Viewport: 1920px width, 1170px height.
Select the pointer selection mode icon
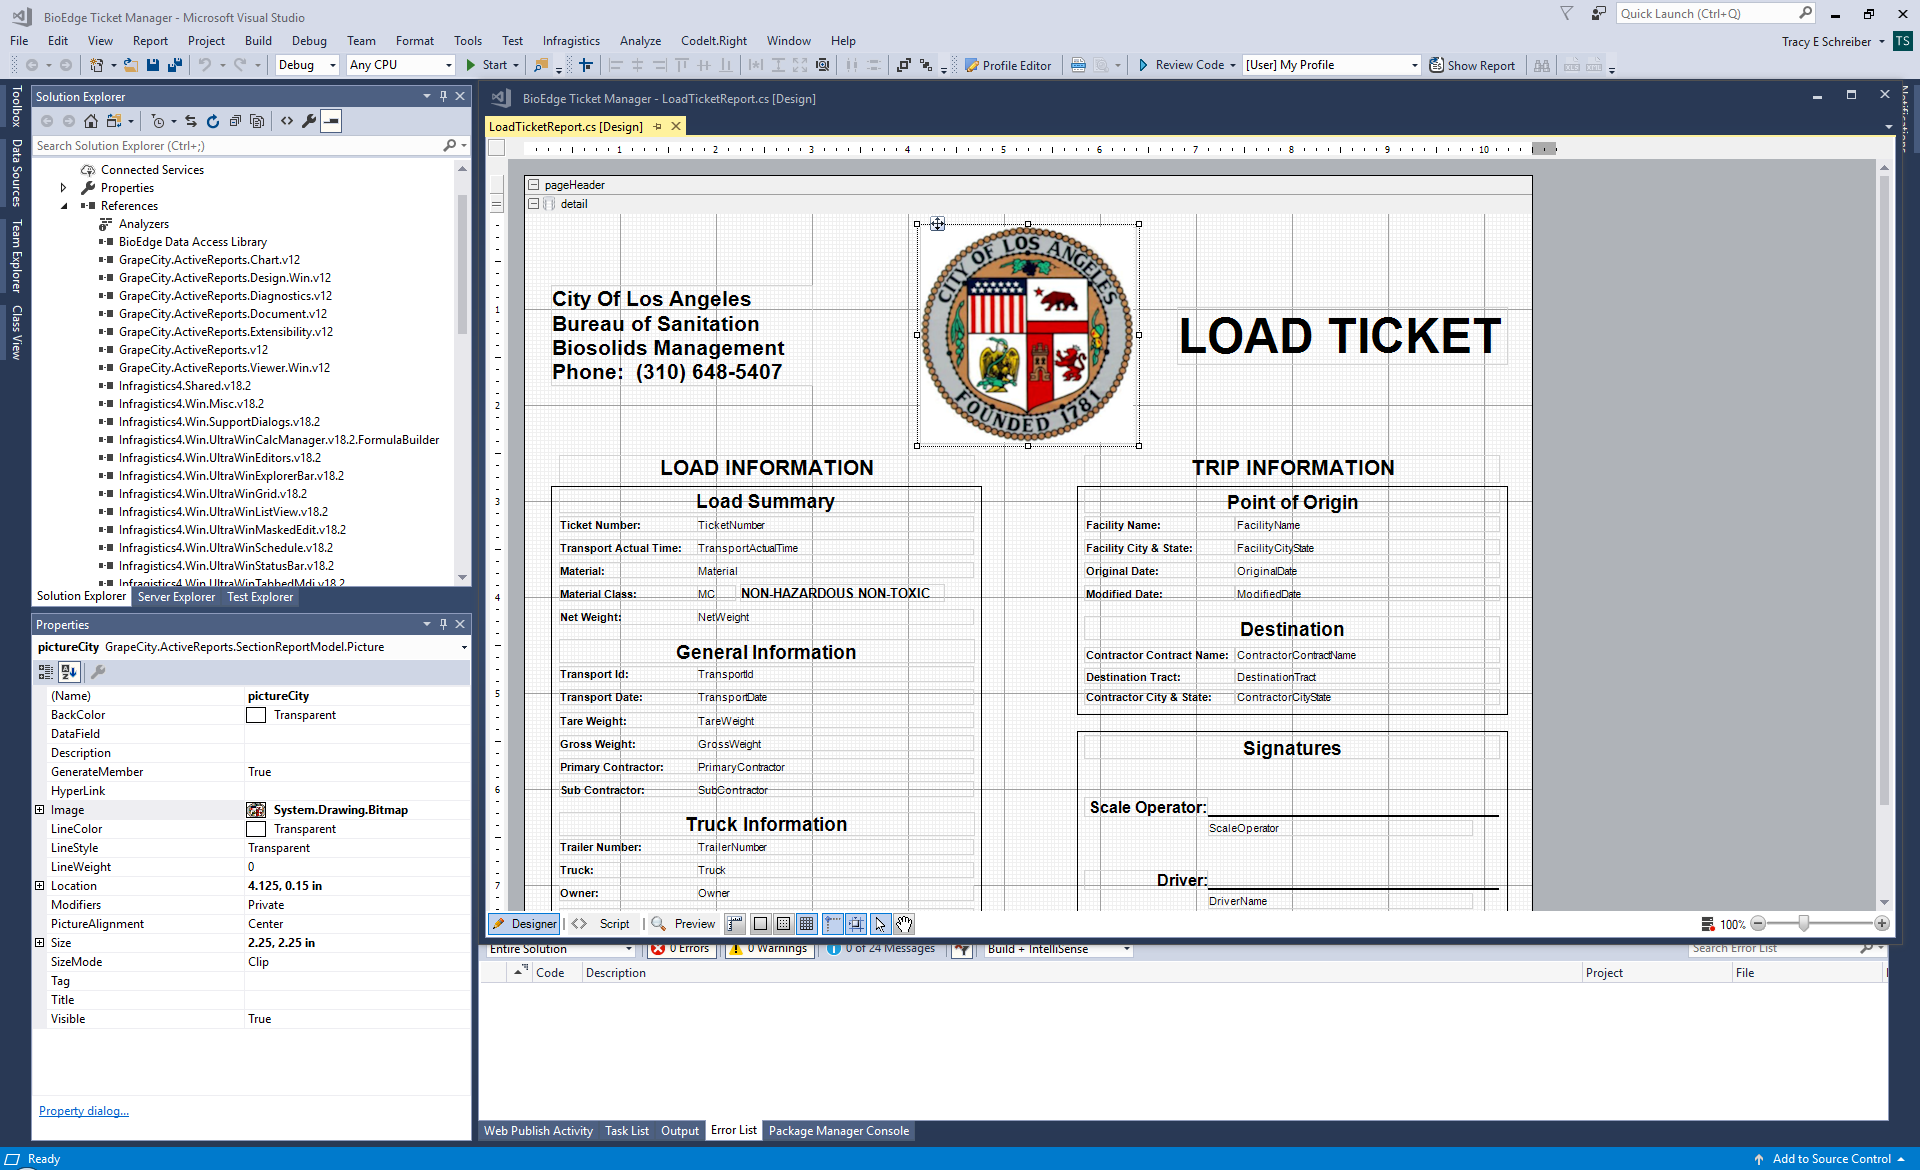click(880, 924)
